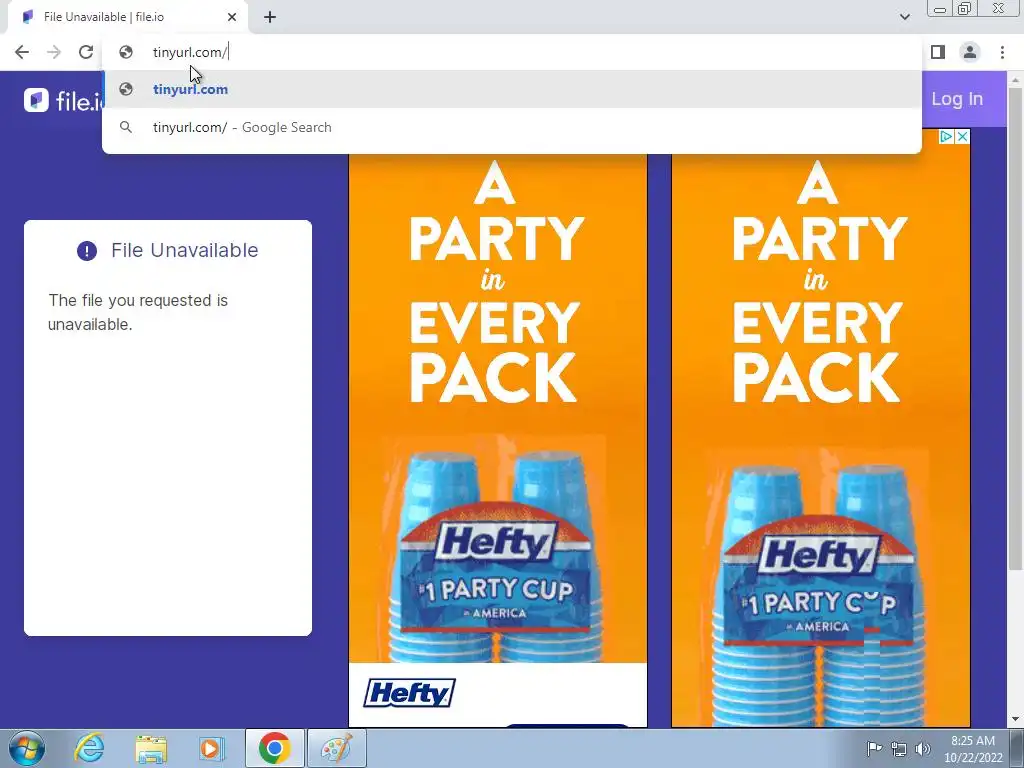Open the Chrome three-dot menu
The width and height of the screenshot is (1024, 768).
tap(1002, 52)
